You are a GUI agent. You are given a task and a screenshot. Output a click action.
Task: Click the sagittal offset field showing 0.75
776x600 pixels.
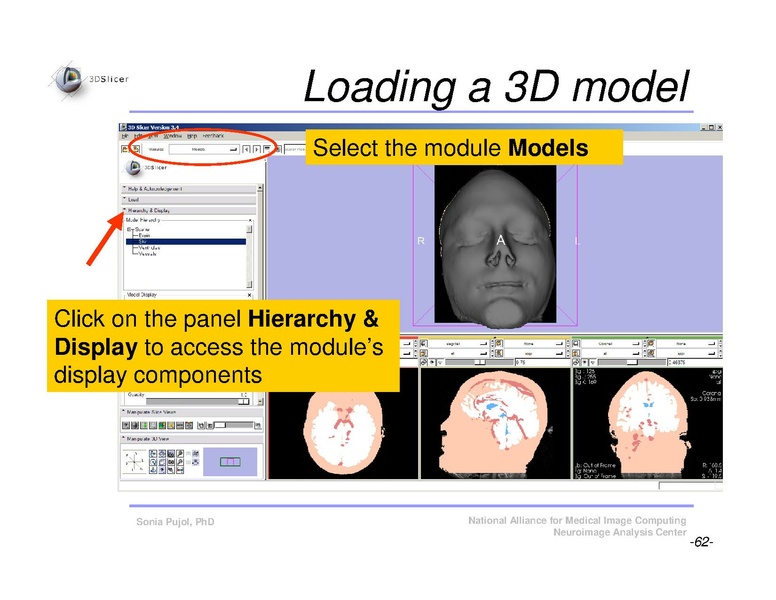(x=542, y=362)
